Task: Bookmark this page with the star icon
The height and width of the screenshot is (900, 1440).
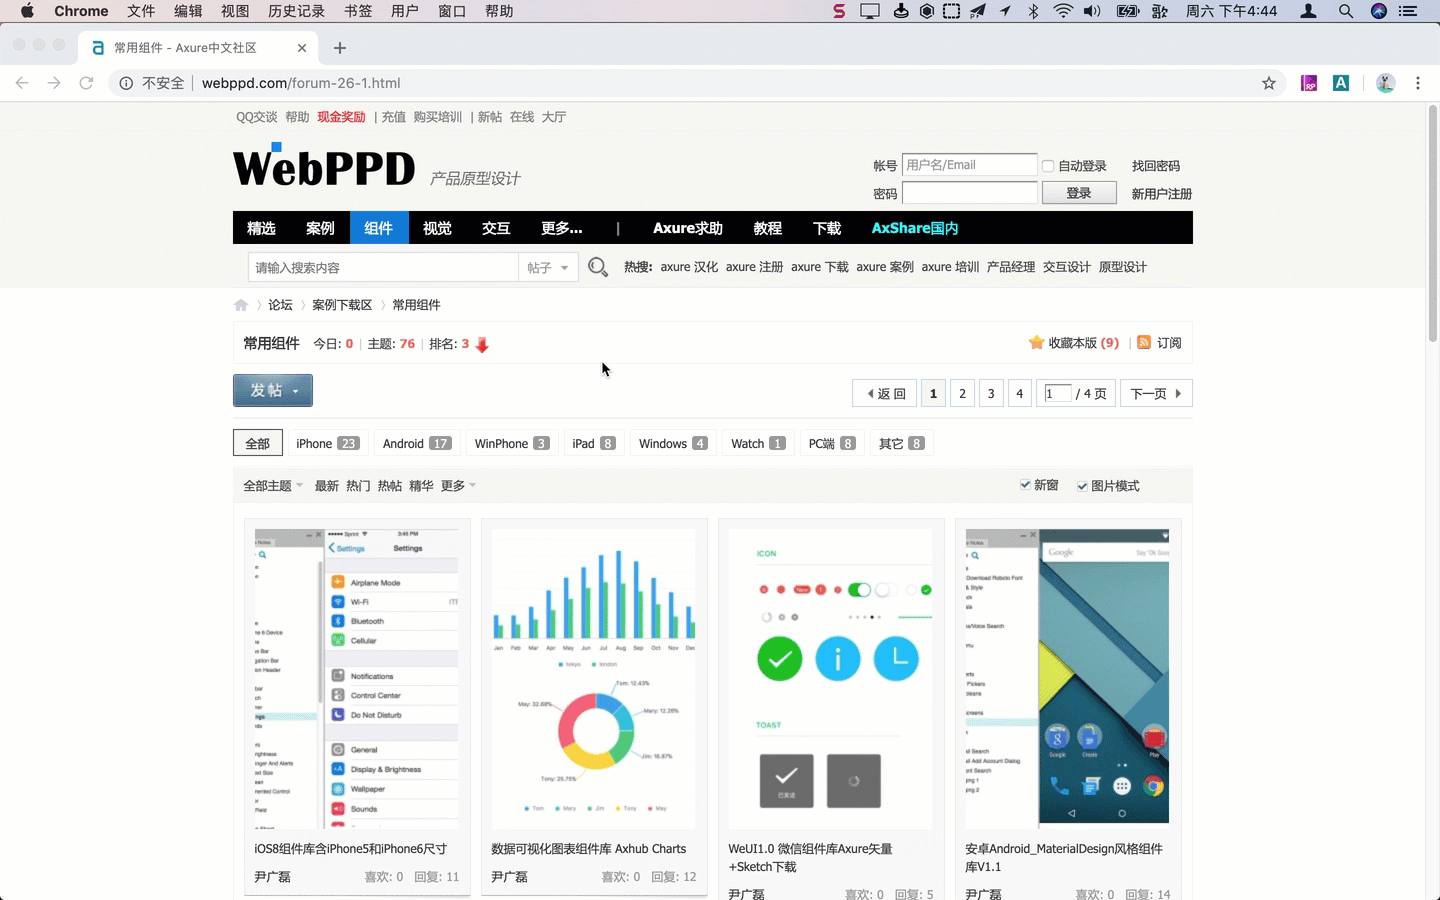Action: 1269,83
